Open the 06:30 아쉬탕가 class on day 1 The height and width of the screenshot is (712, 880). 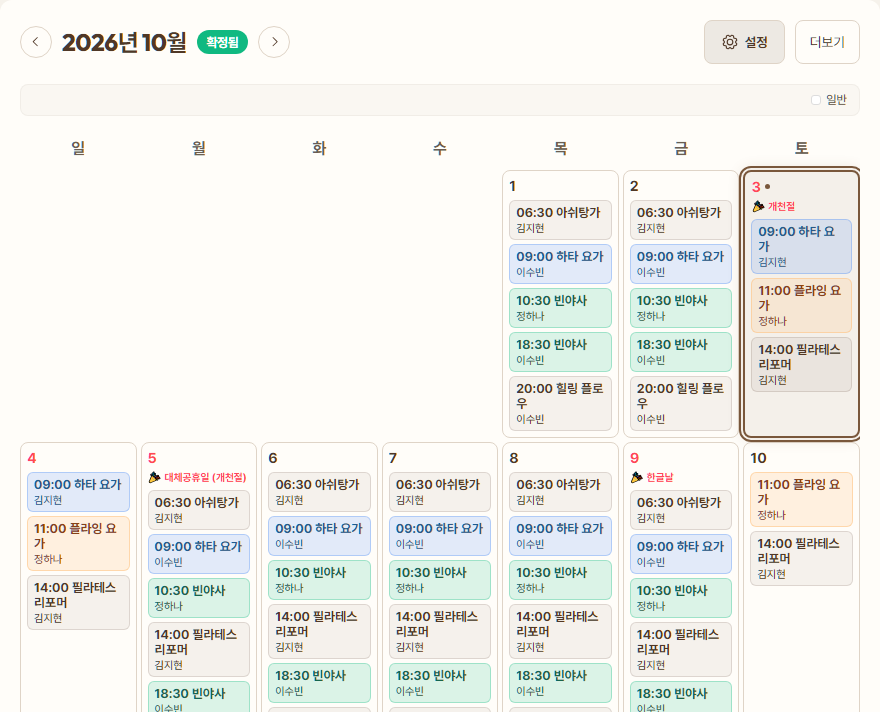(x=560, y=220)
